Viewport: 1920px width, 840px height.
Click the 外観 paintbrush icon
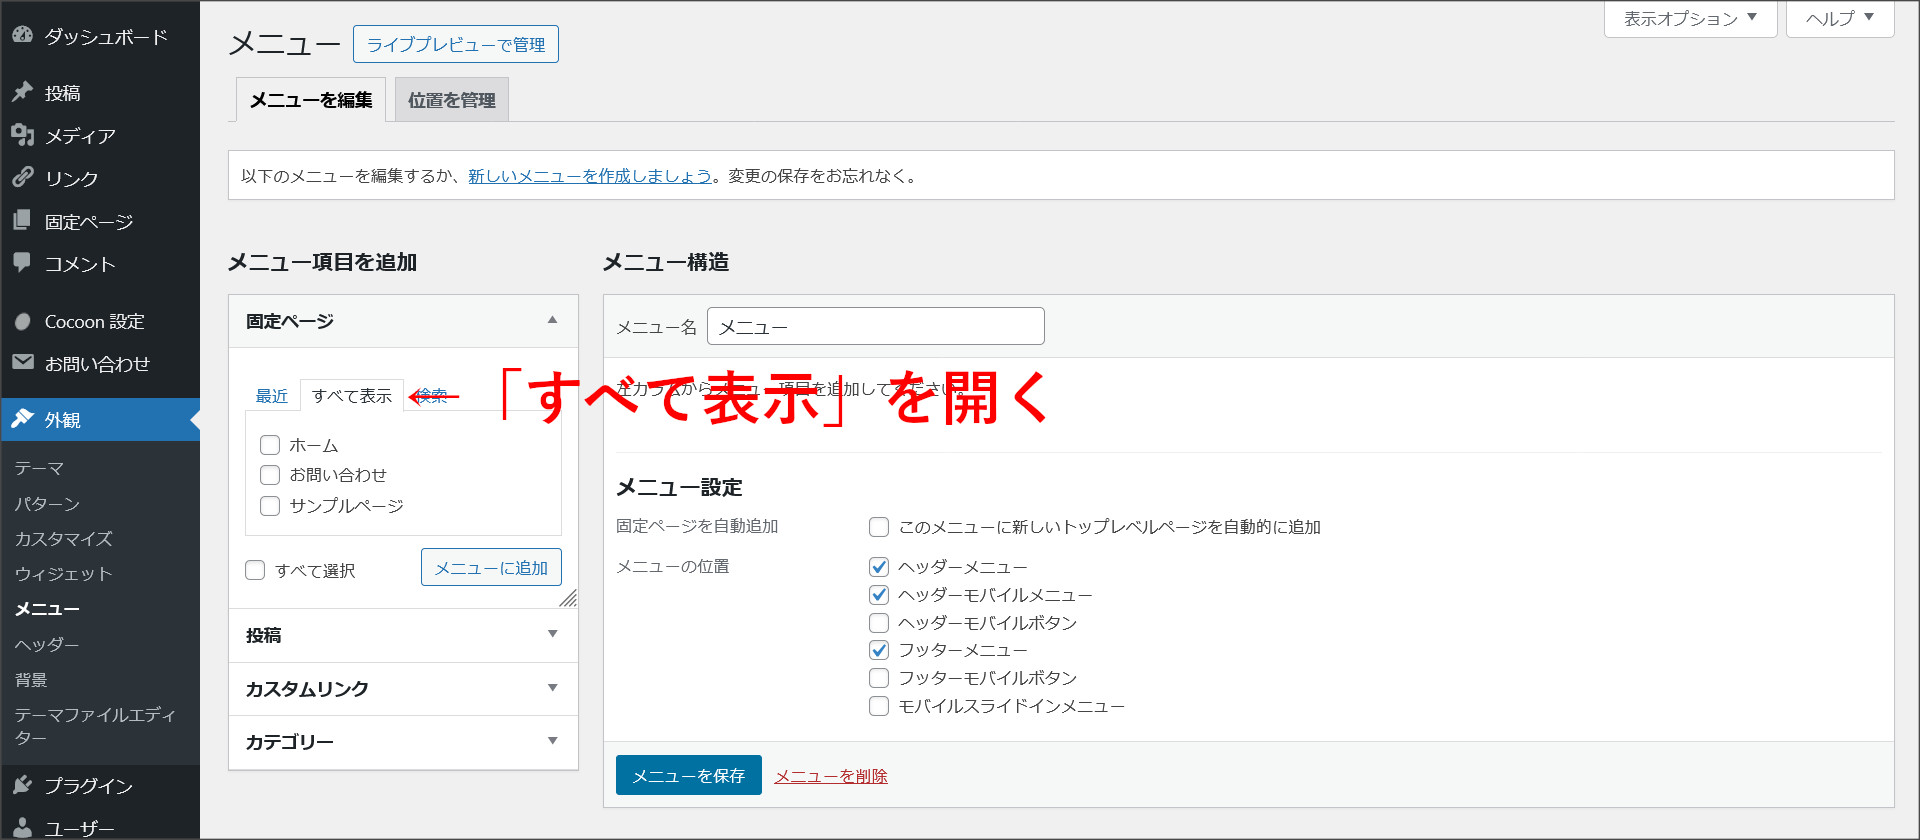(22, 419)
